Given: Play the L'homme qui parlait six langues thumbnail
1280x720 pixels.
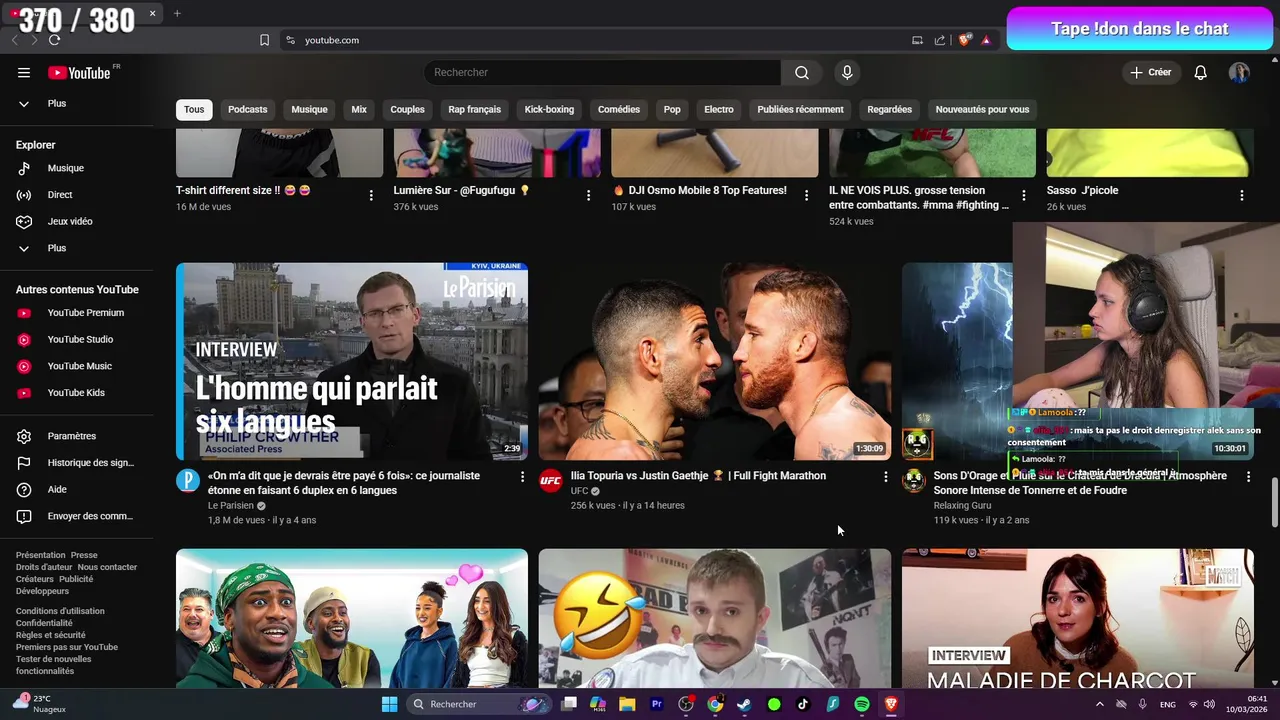Looking at the screenshot, I should tap(352, 361).
